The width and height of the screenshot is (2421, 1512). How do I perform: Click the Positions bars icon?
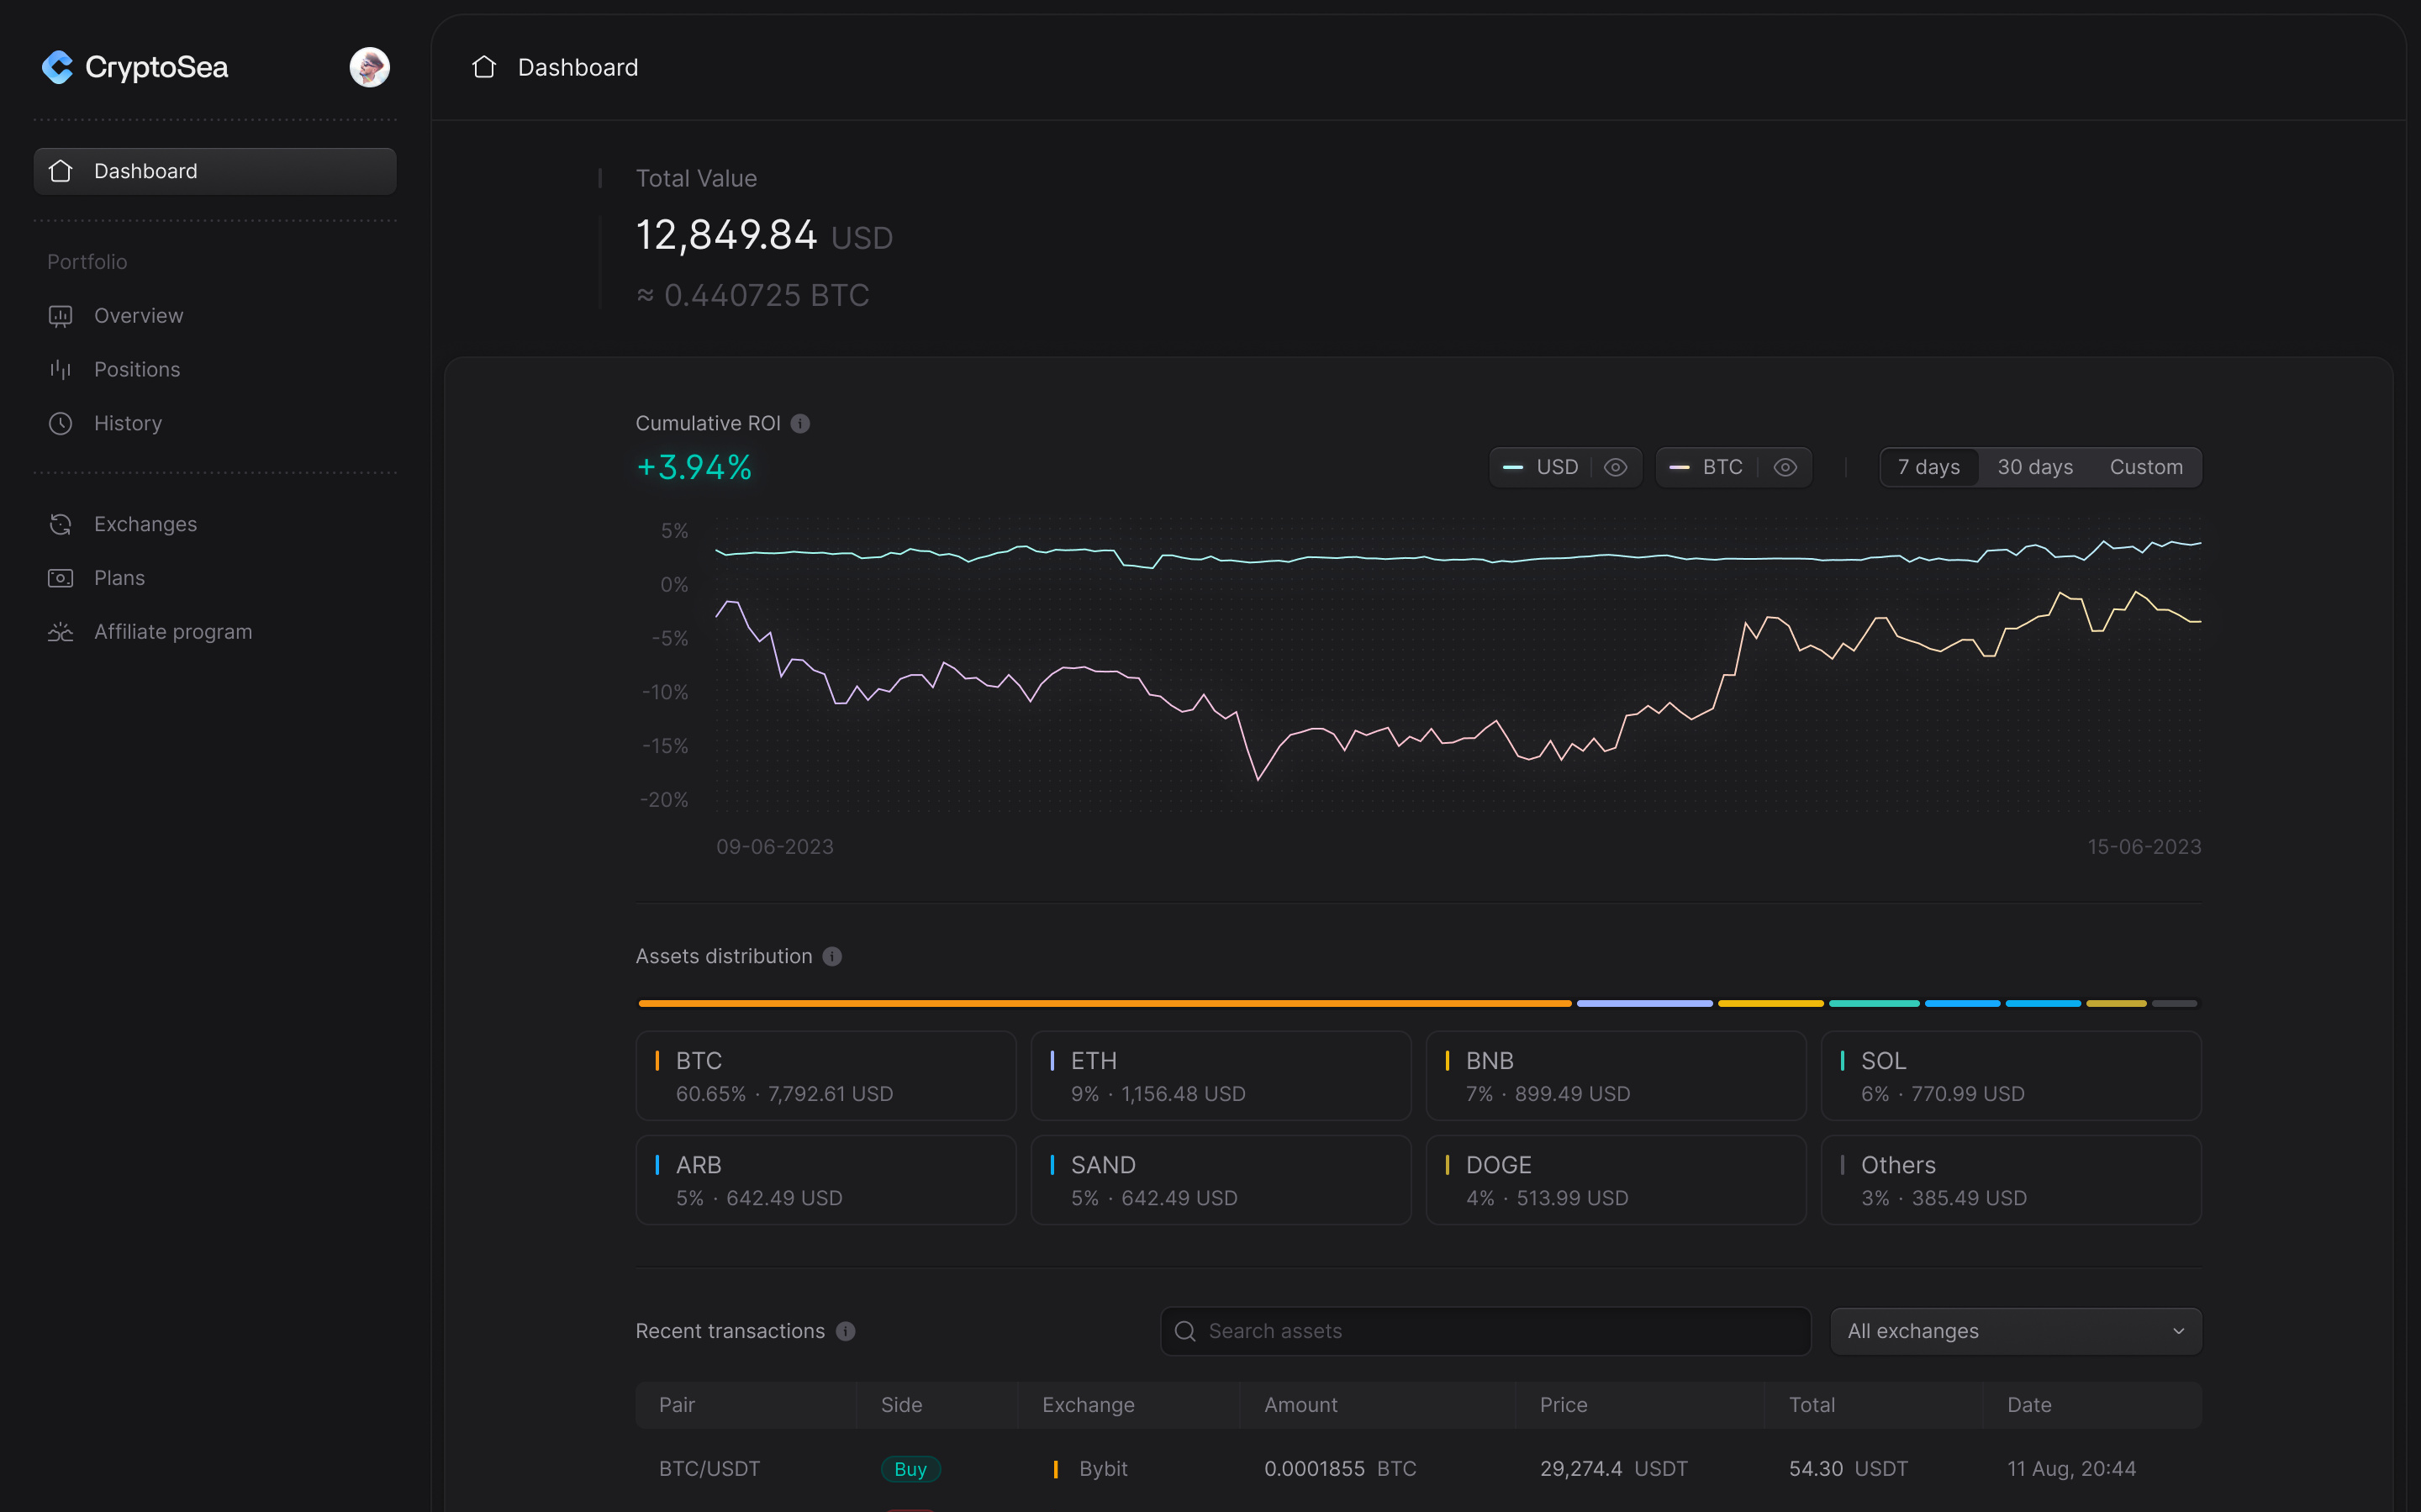[x=61, y=370]
